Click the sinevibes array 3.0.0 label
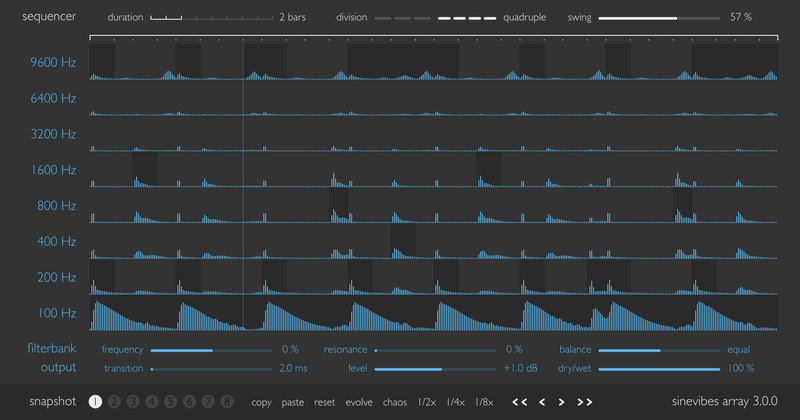 (724, 402)
